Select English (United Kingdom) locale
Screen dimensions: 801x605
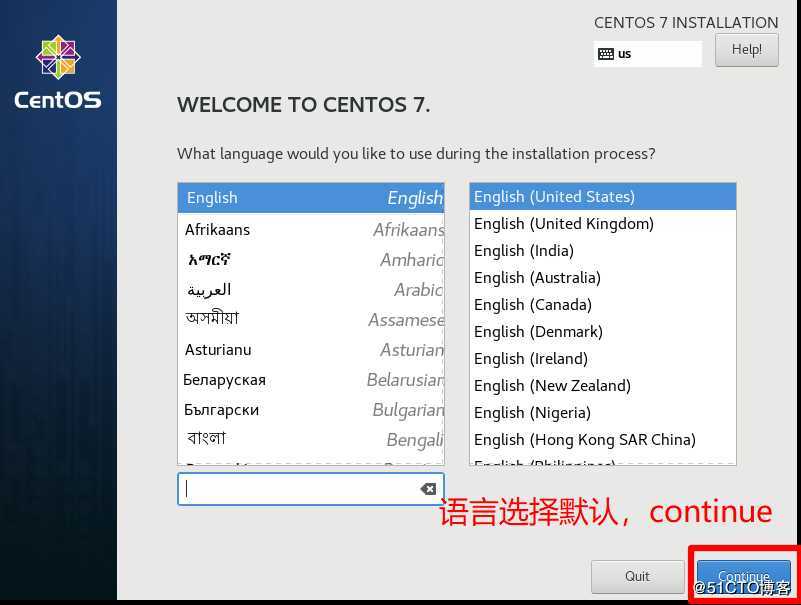tap(603, 224)
